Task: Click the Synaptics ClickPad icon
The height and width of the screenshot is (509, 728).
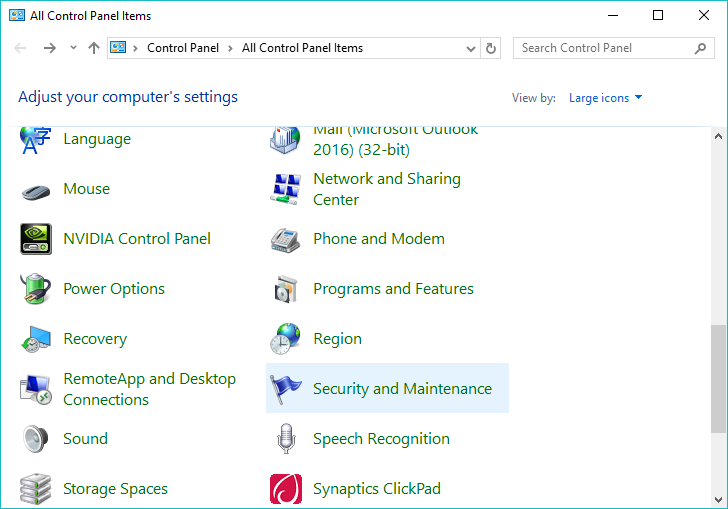Action: point(286,489)
